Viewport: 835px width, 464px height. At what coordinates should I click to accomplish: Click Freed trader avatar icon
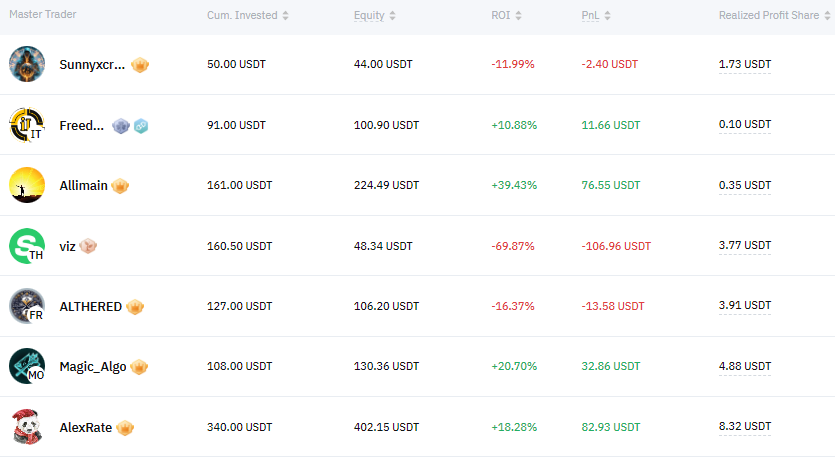point(27,125)
